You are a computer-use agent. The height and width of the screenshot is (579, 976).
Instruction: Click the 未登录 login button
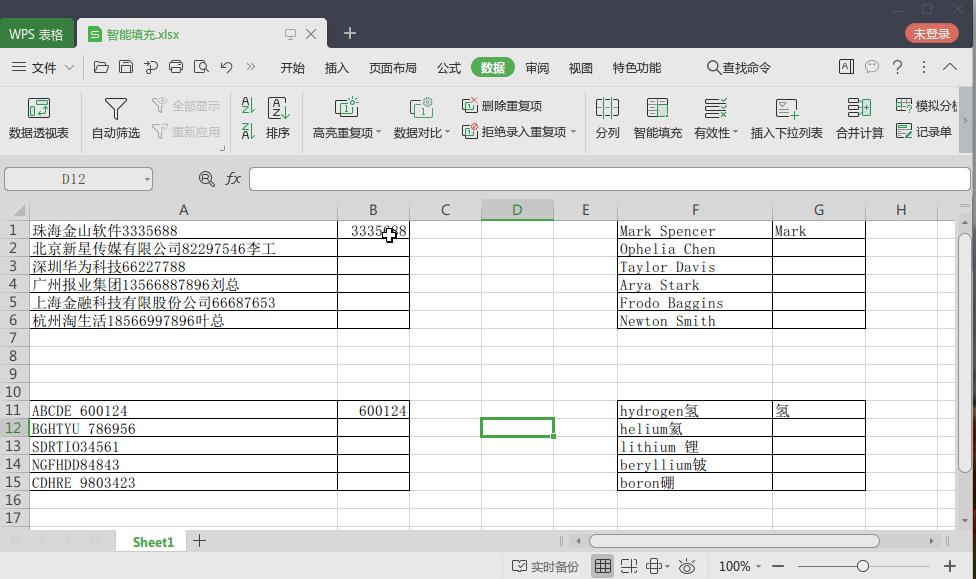coord(930,33)
